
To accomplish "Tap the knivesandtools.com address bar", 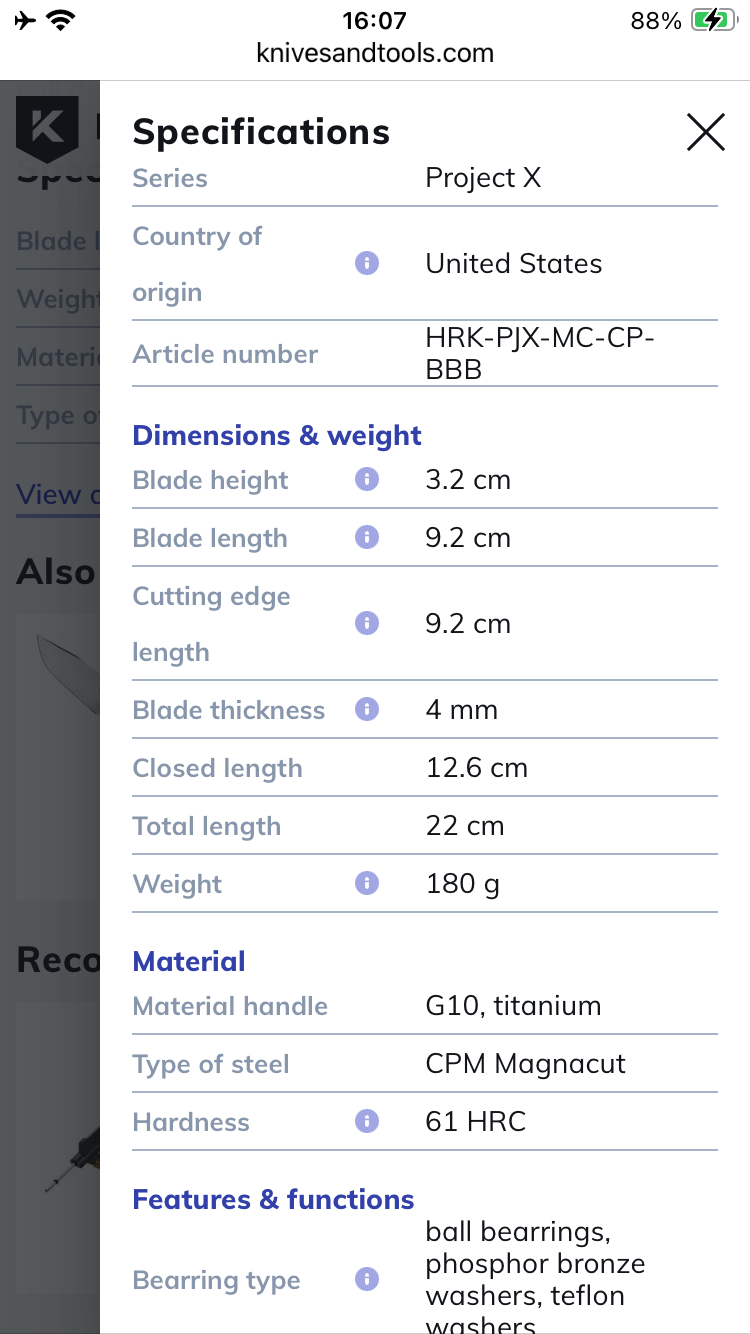I will 375,53.
